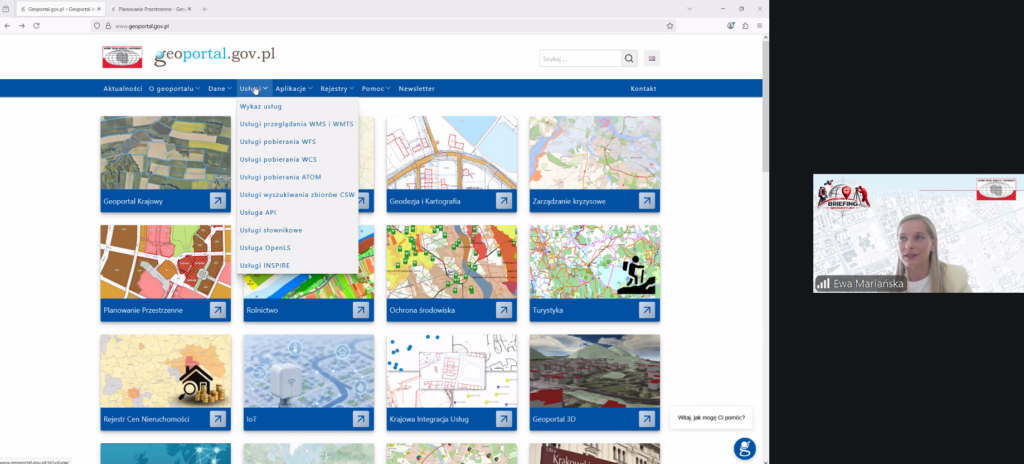Click into the Szukaj search field

[580, 58]
